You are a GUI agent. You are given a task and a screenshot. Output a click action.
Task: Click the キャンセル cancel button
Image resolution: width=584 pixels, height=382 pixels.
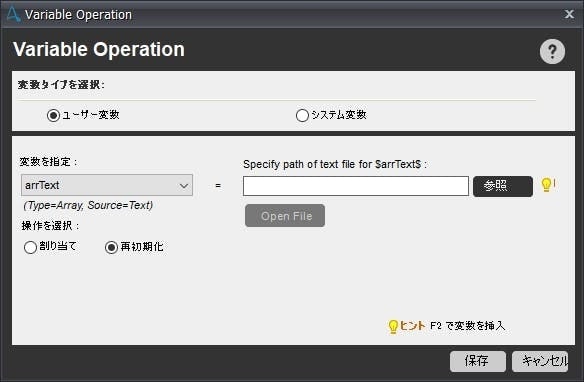540,361
